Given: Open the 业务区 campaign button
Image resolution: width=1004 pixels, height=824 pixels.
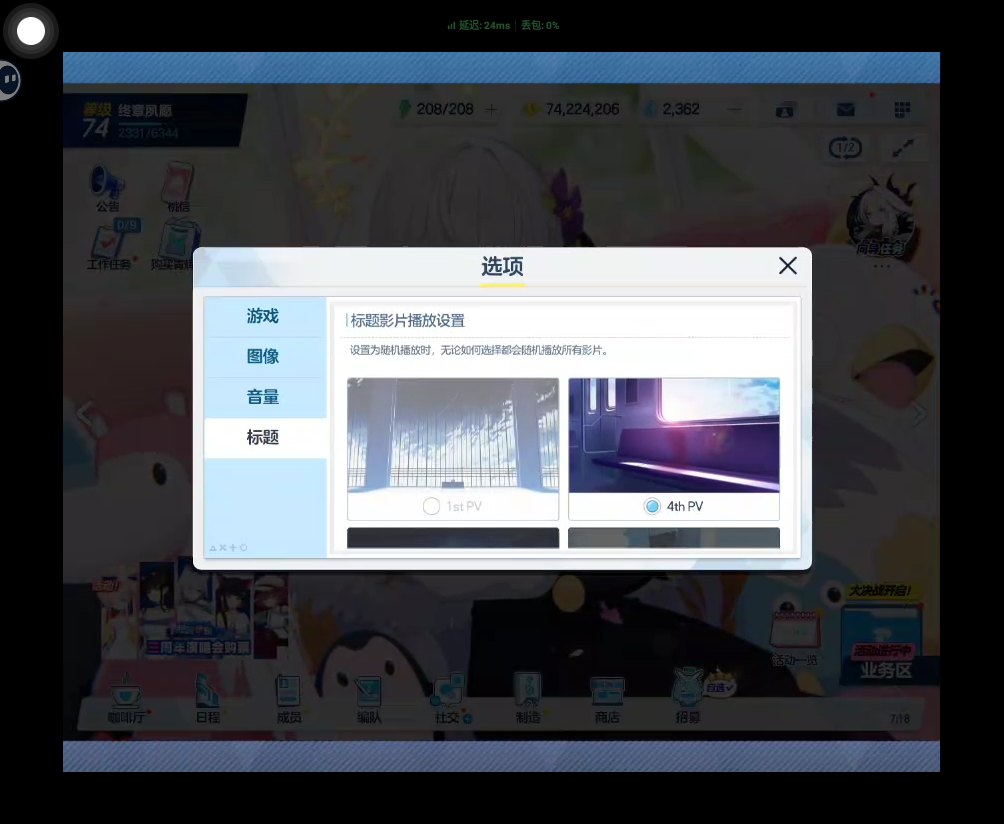Looking at the screenshot, I should 885,645.
